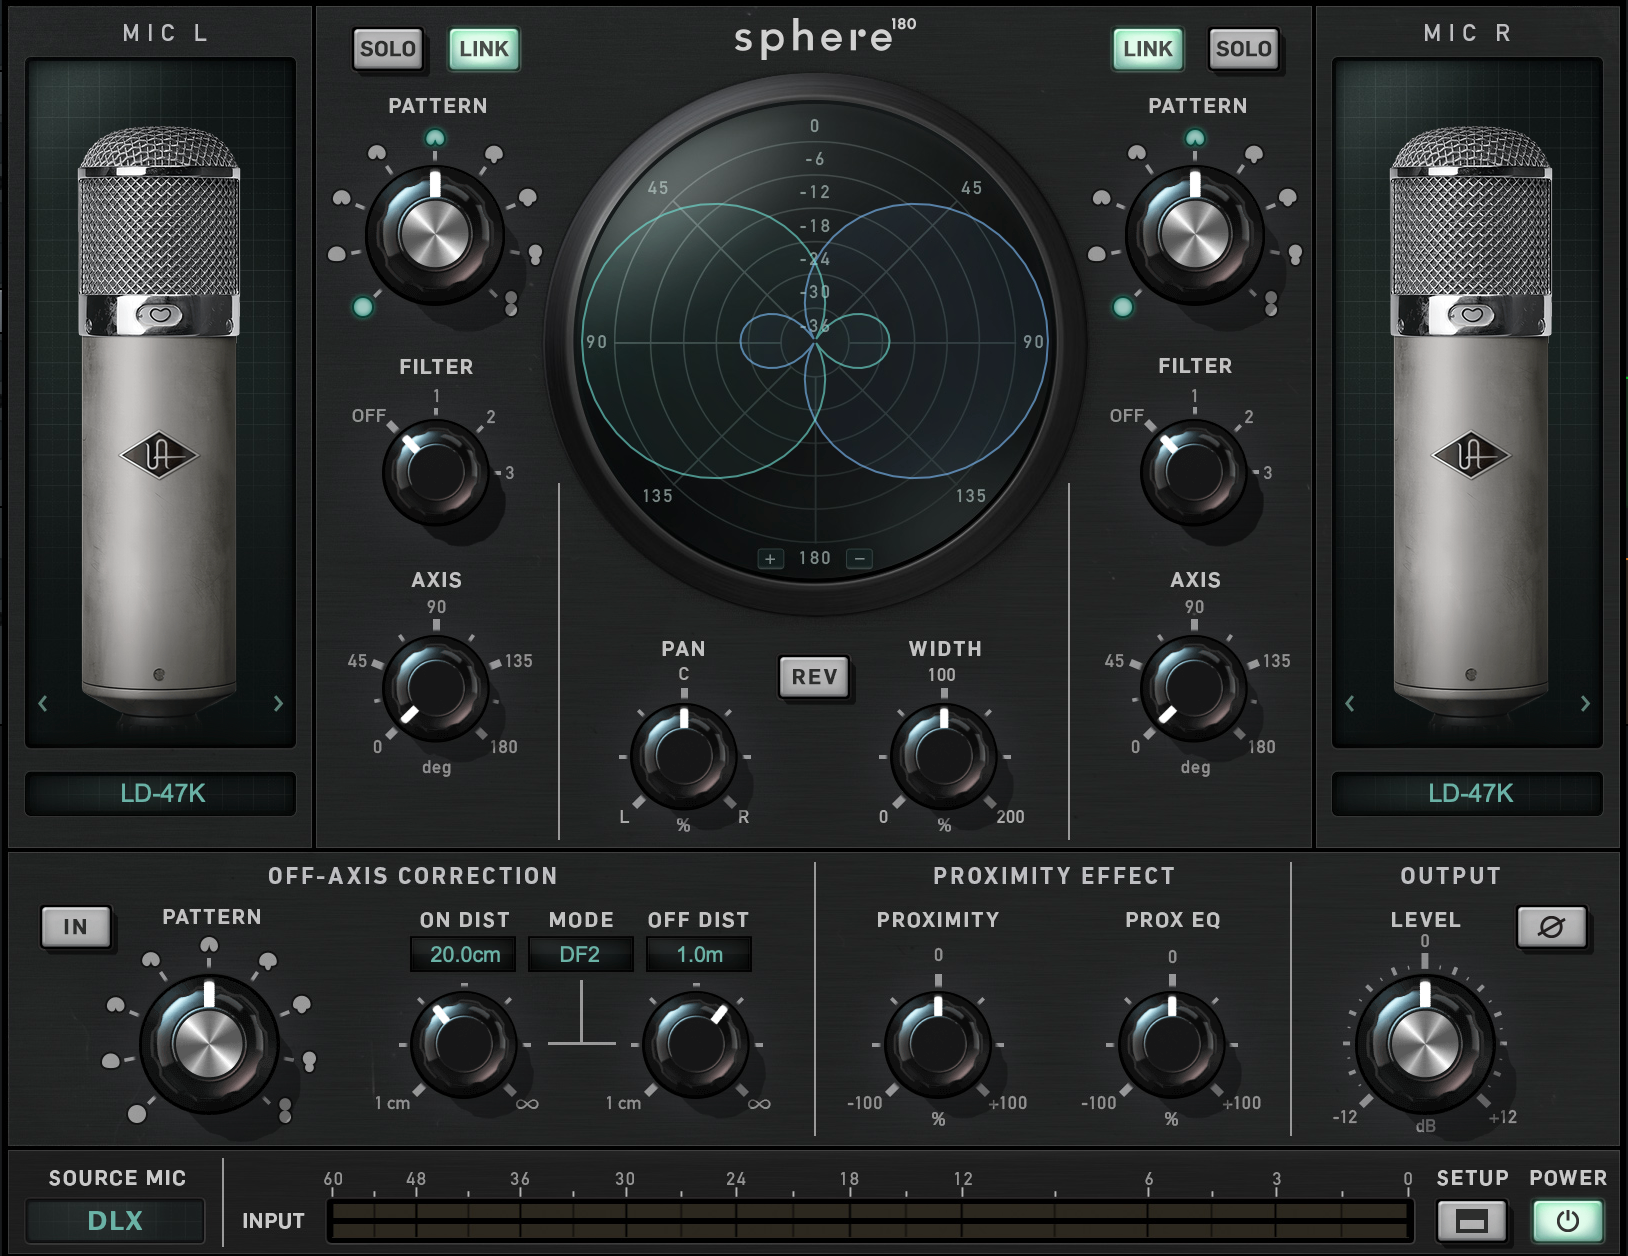
Task: Toggle the output phase invert button
Action: point(1551,927)
